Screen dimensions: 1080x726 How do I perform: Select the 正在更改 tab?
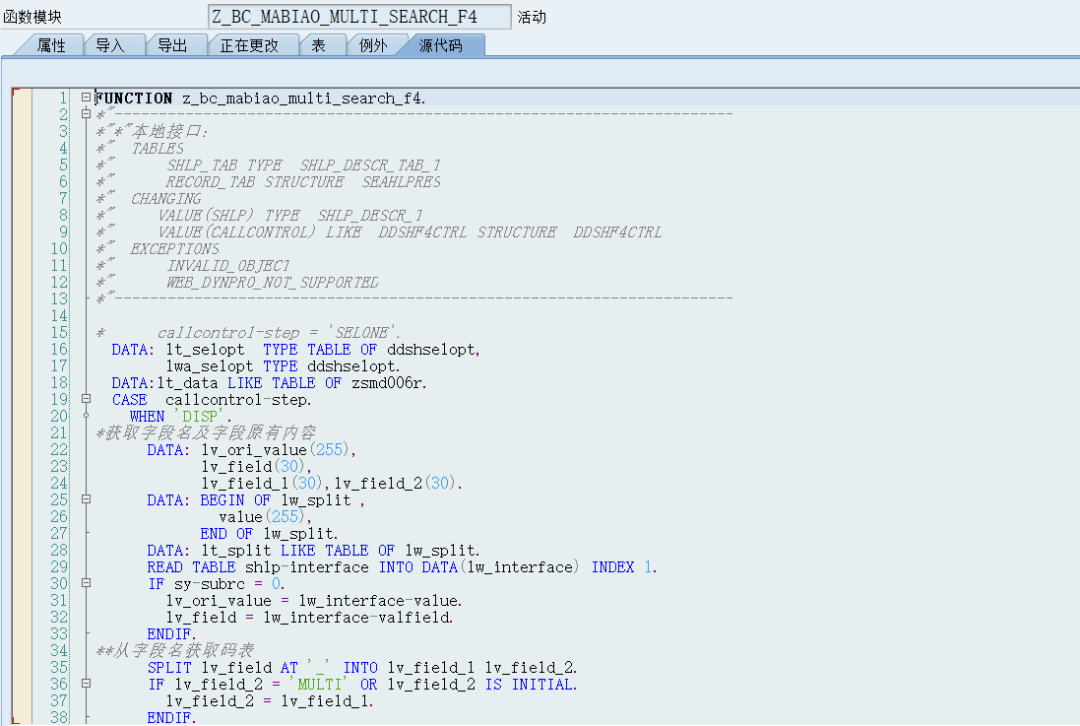249,45
